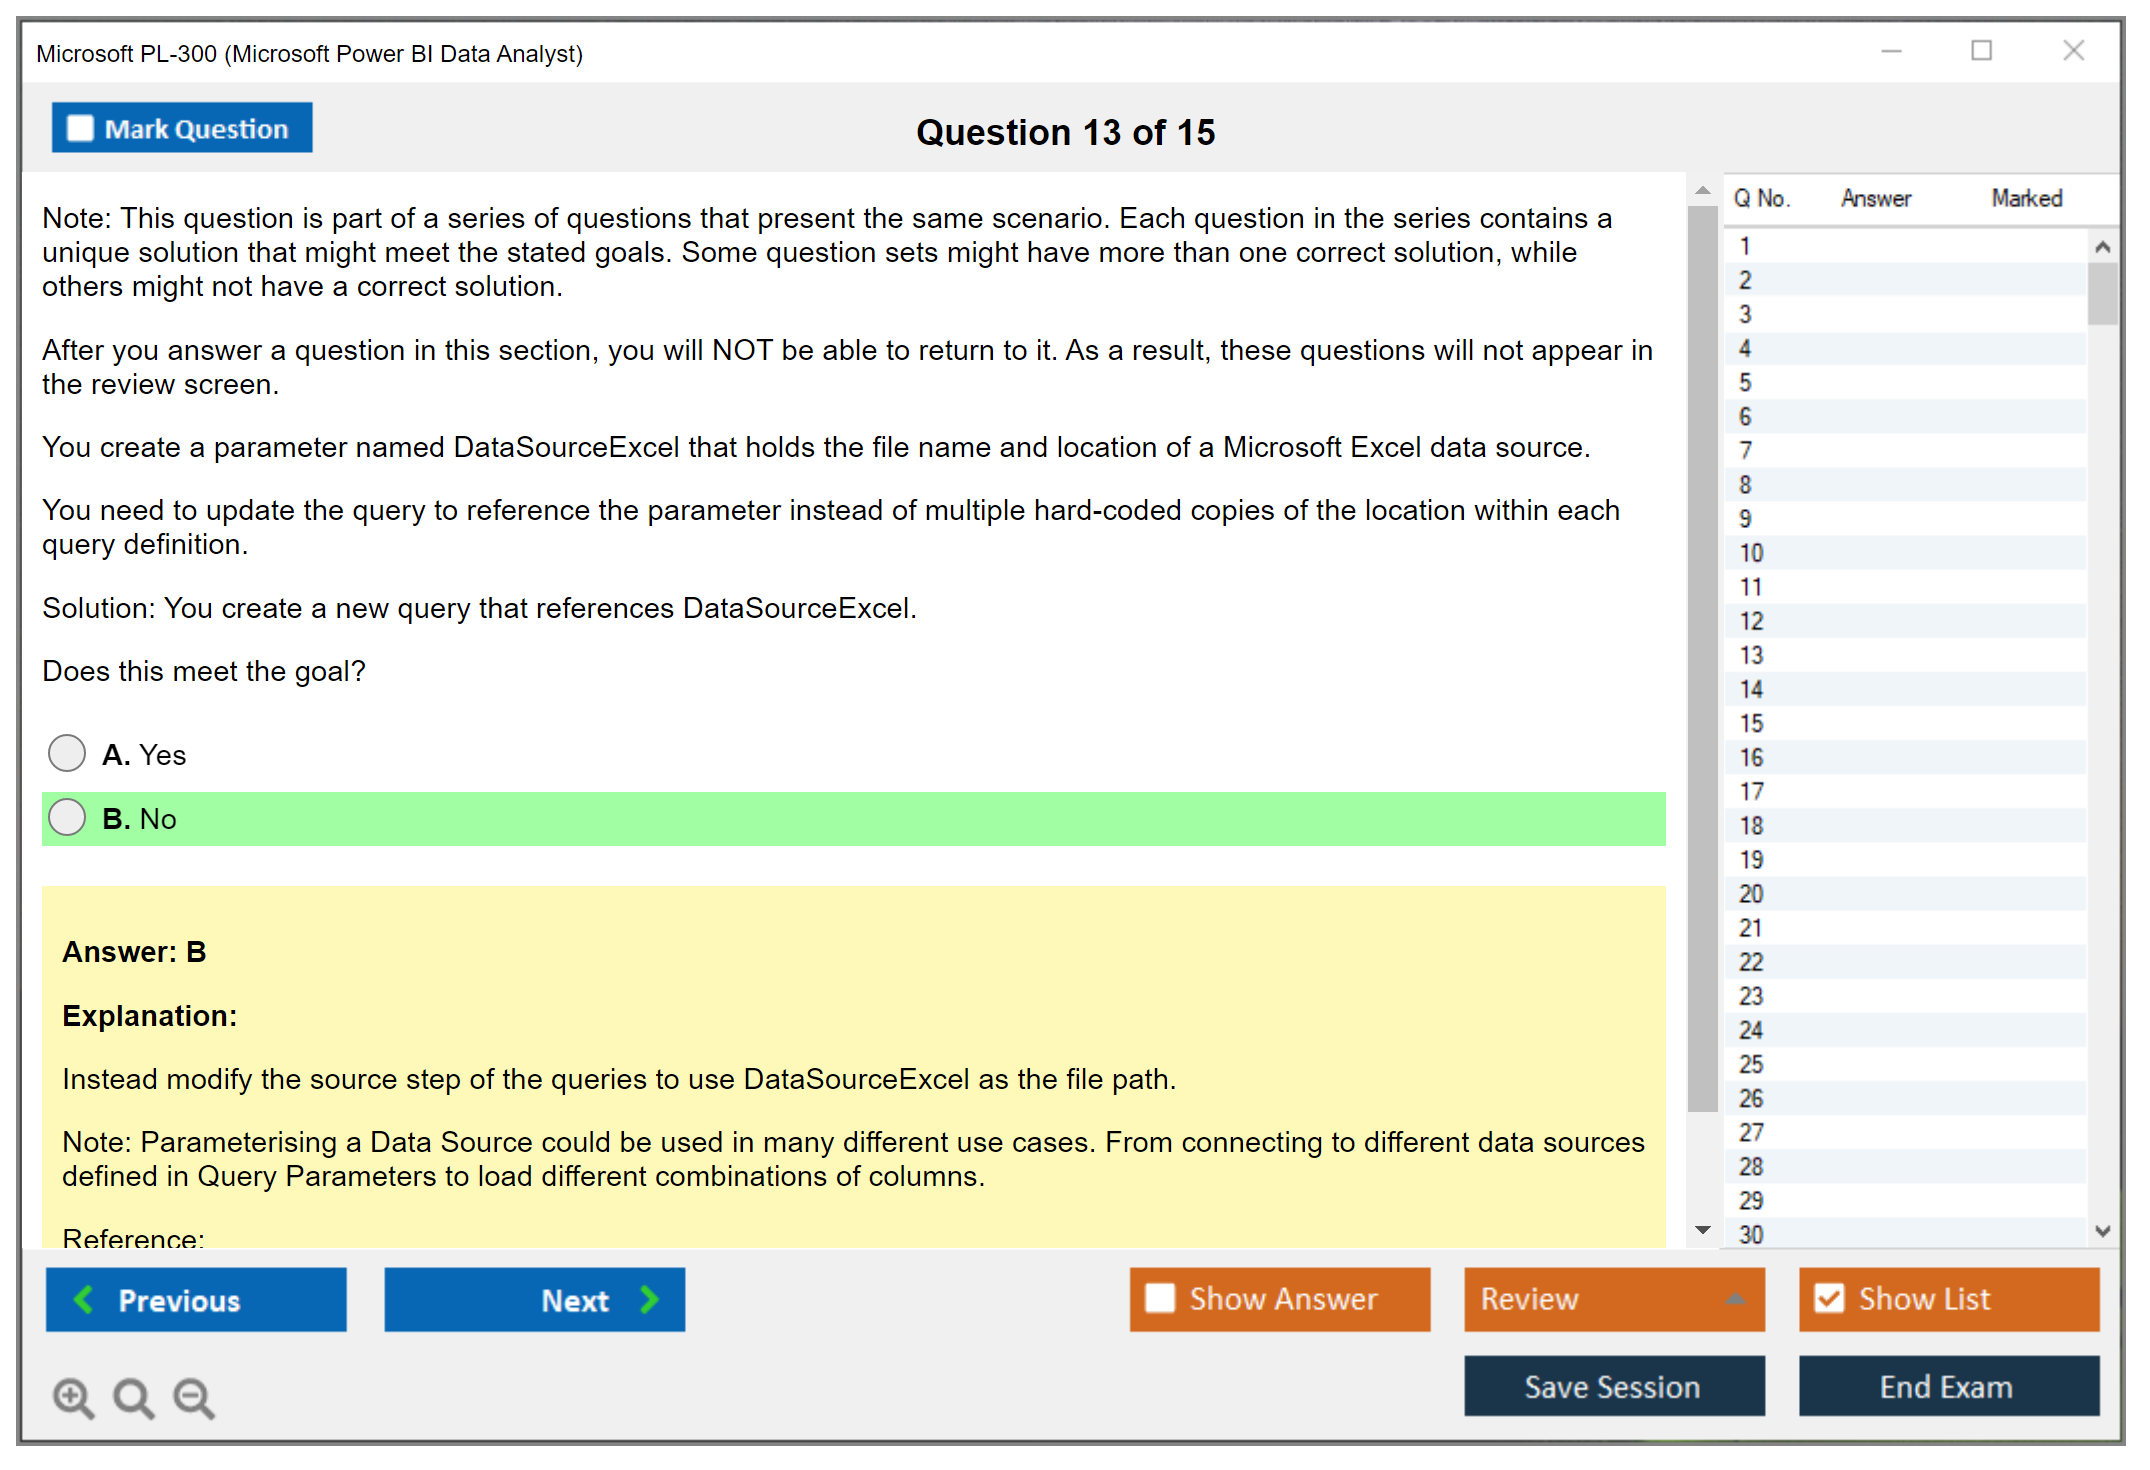
Task: Expand the Review dropdown arrow
Action: (x=1735, y=1298)
